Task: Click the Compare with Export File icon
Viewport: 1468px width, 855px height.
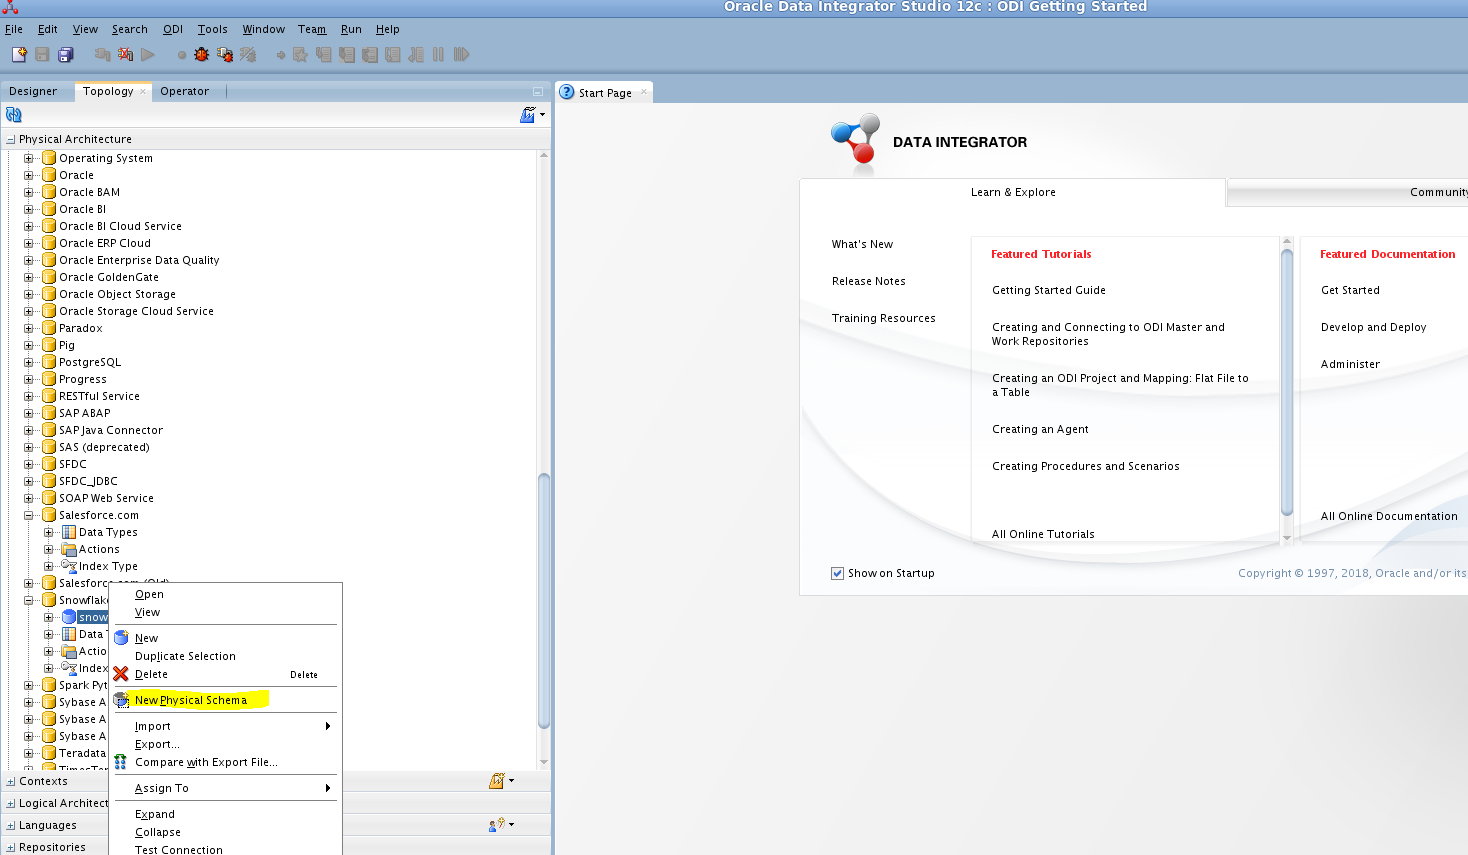Action: click(121, 762)
